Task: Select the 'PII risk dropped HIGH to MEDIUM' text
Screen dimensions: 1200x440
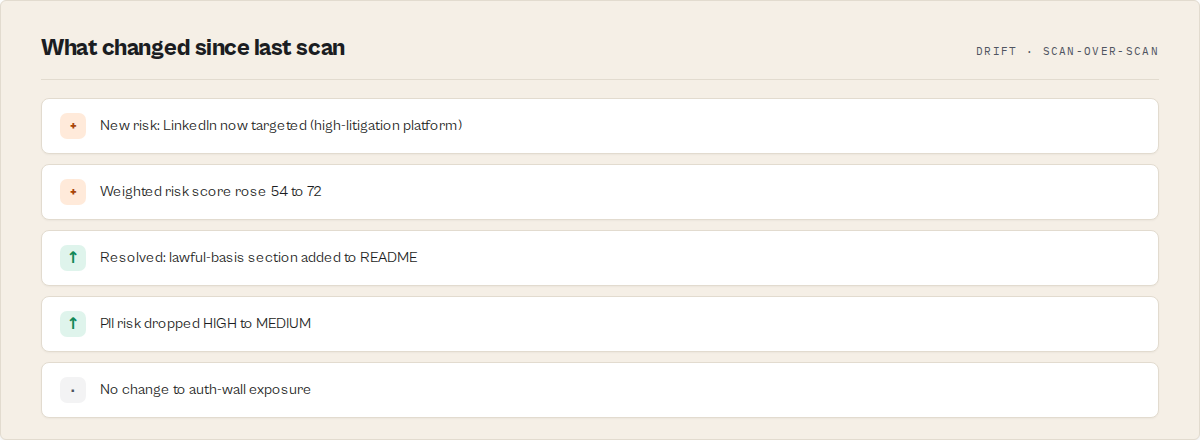Action: pyautogui.click(x=206, y=324)
